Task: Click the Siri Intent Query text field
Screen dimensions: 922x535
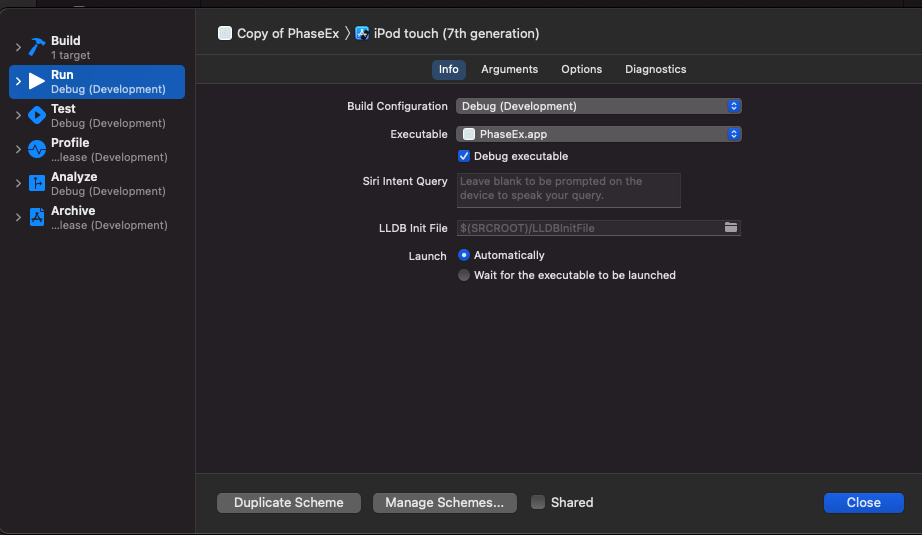Action: click(x=569, y=190)
